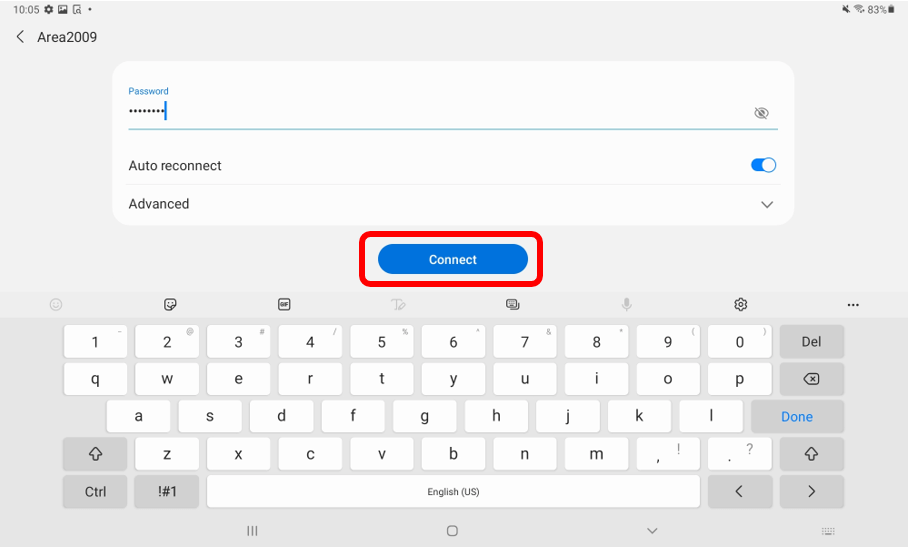913x547 pixels.
Task: Tap the voice input microphone icon
Action: (627, 305)
